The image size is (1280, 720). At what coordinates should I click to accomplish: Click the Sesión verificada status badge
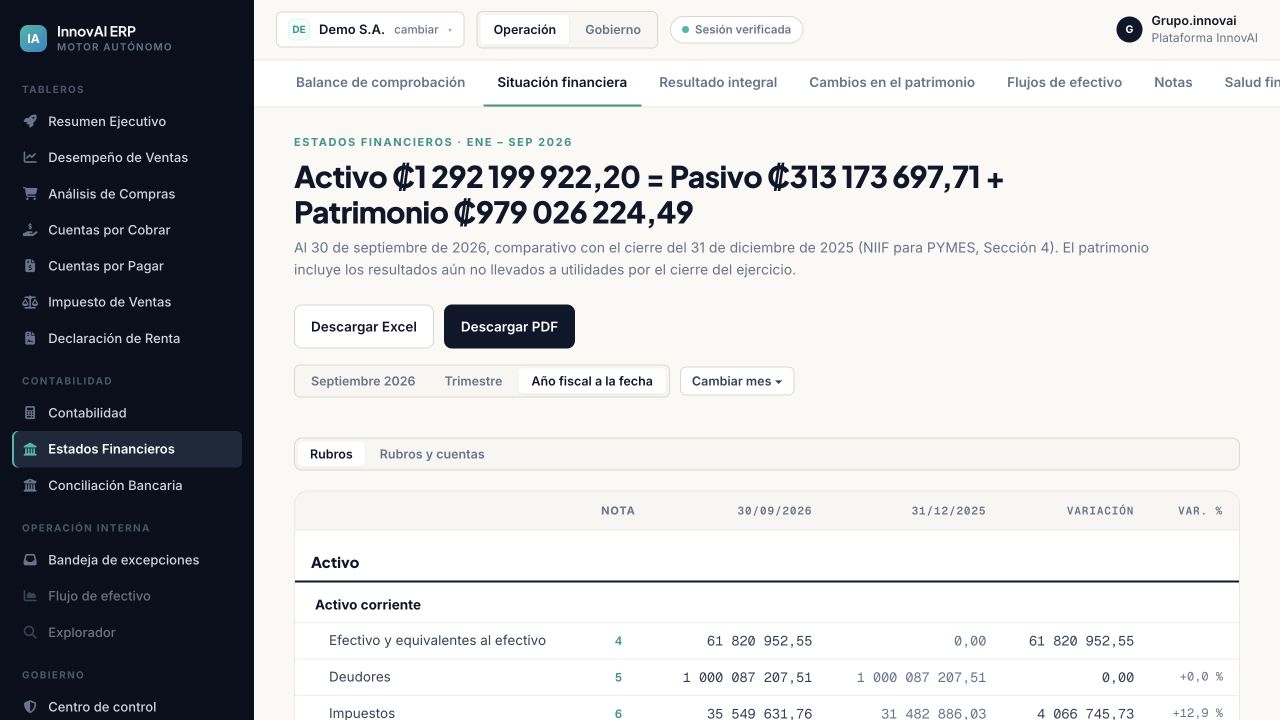[736, 30]
